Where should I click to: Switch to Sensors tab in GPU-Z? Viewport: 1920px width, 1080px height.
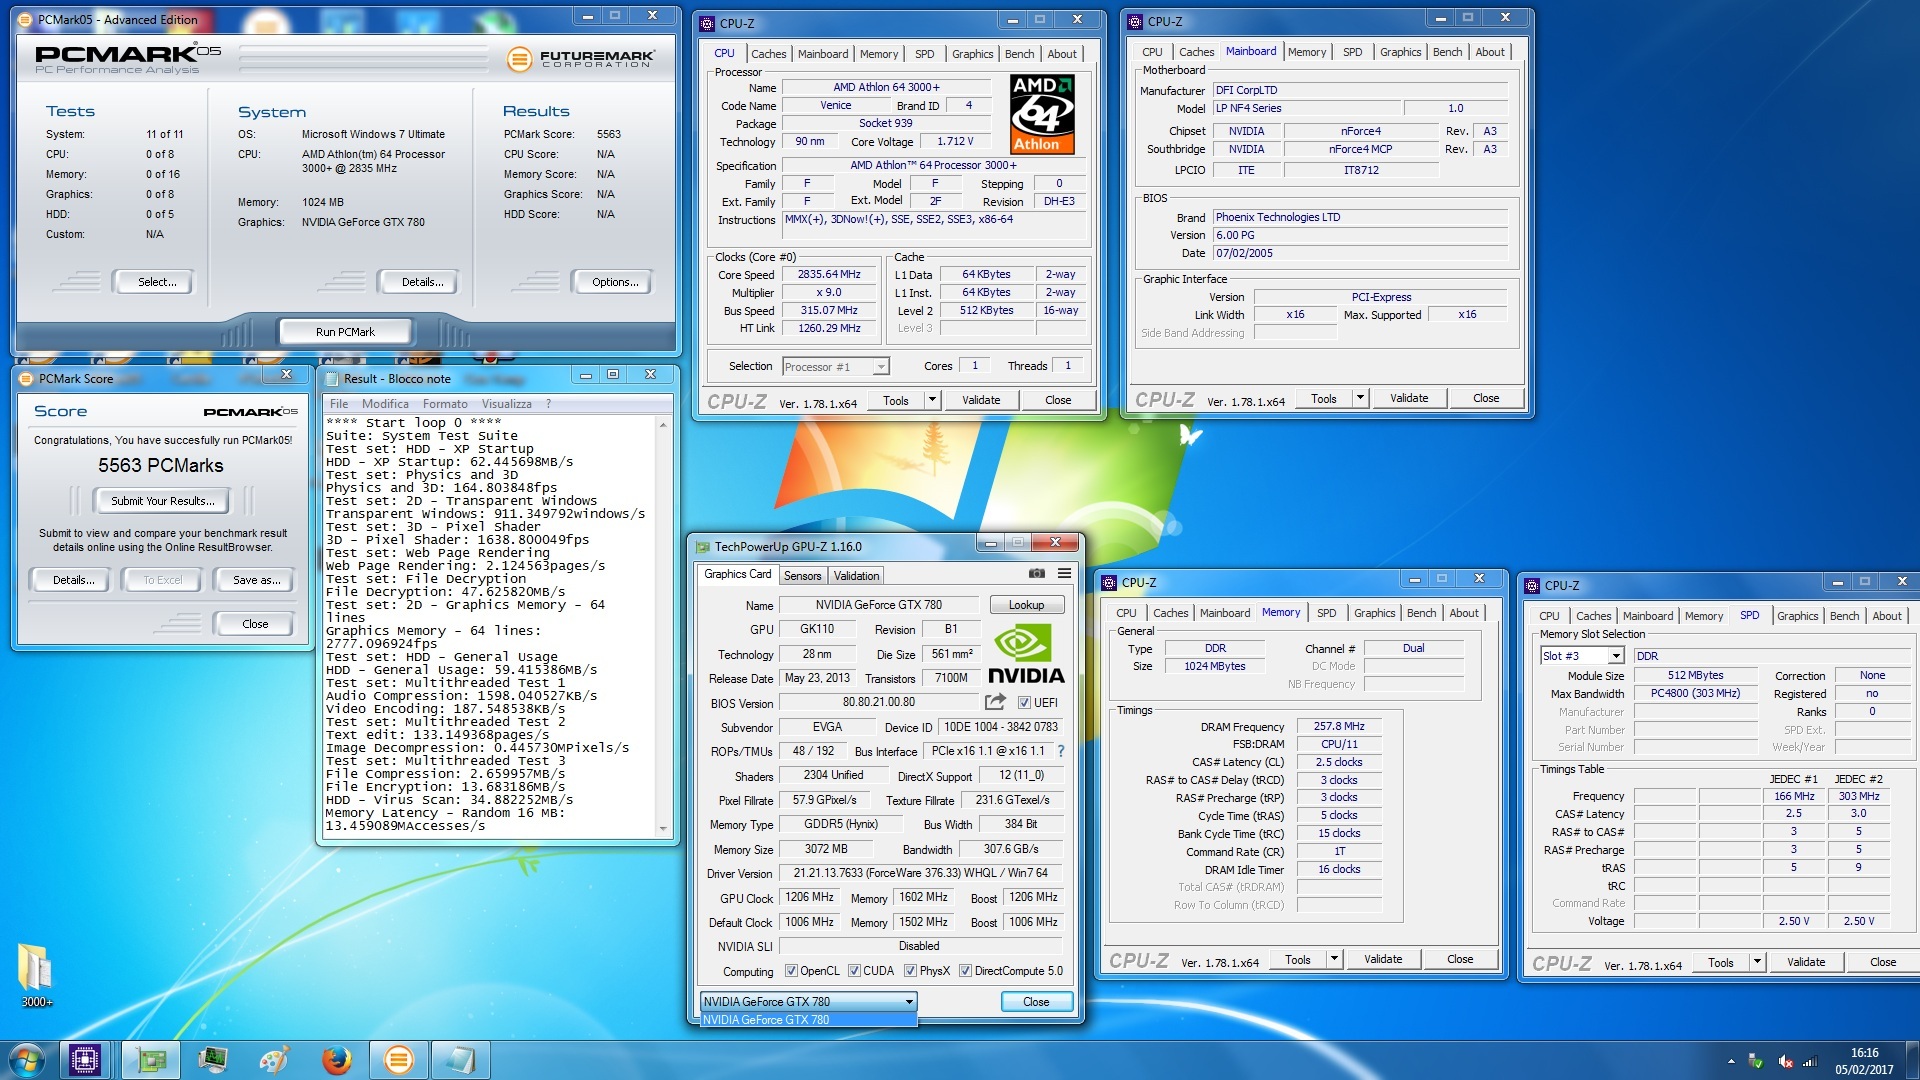802,576
